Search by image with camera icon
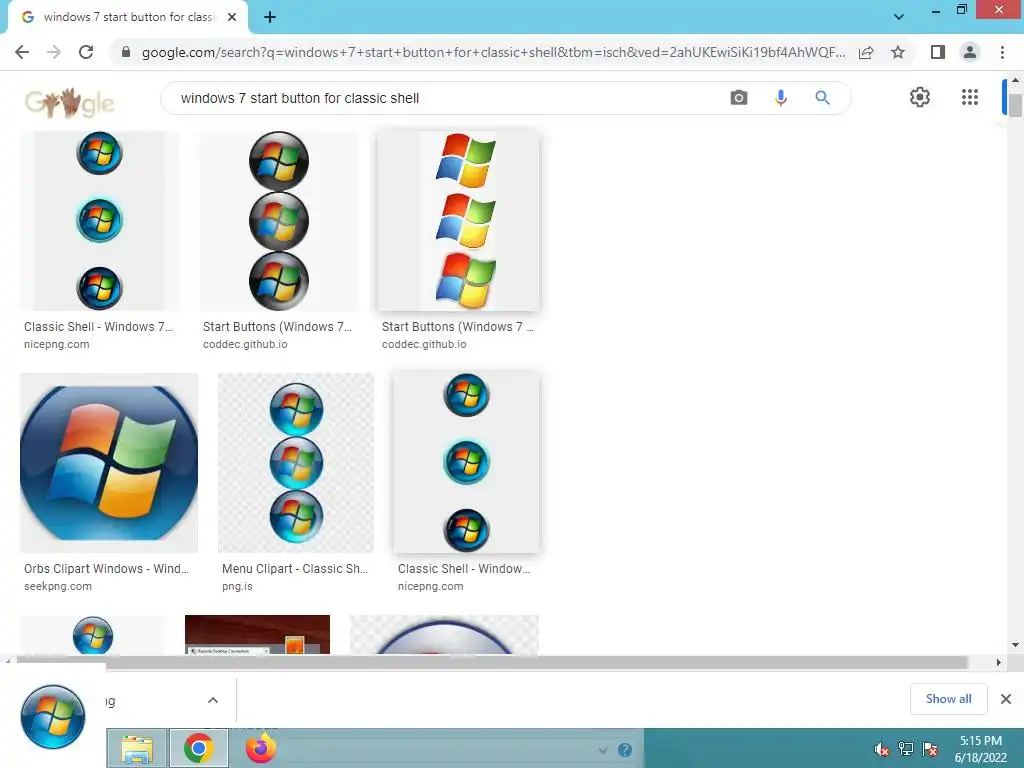The image size is (1024, 768). pos(739,98)
